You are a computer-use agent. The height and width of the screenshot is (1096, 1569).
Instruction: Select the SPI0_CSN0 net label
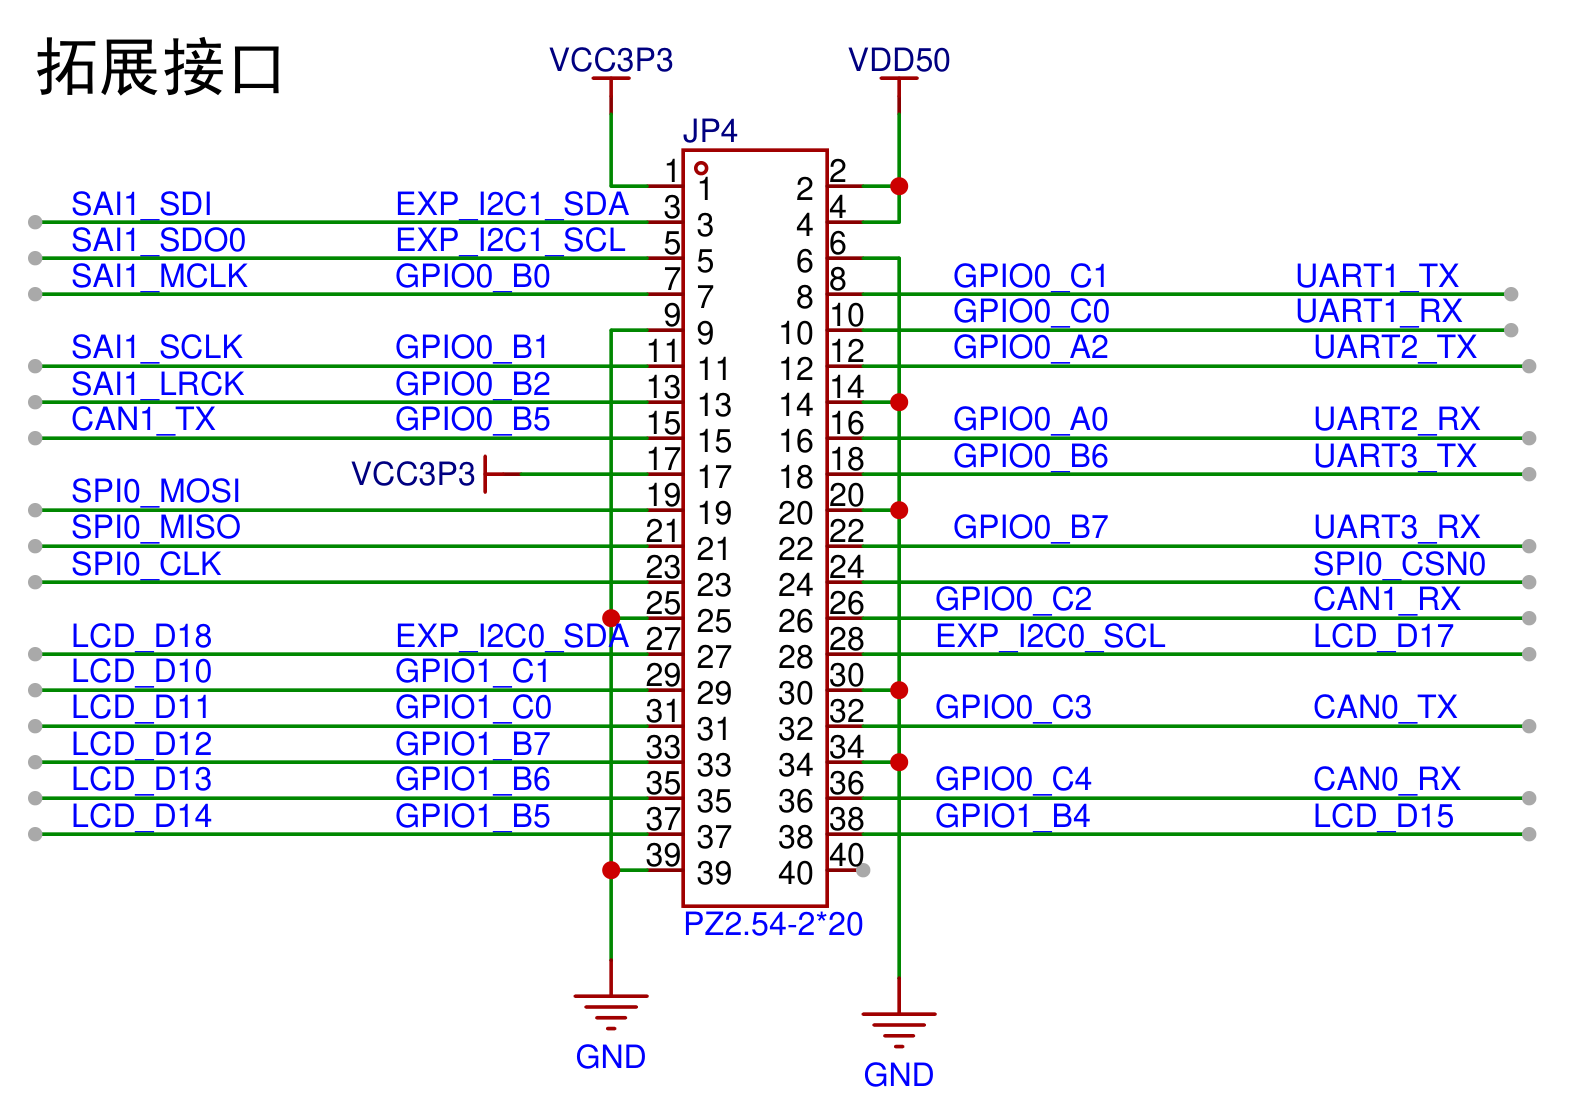point(1399,564)
